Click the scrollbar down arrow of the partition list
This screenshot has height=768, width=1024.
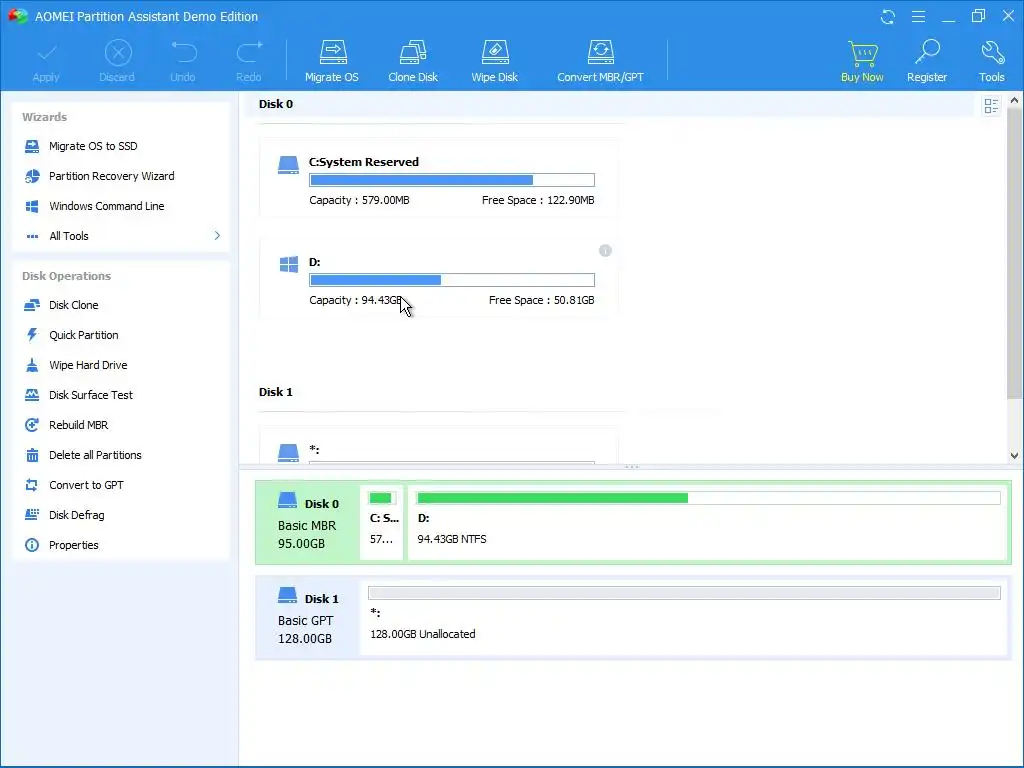tap(1014, 456)
